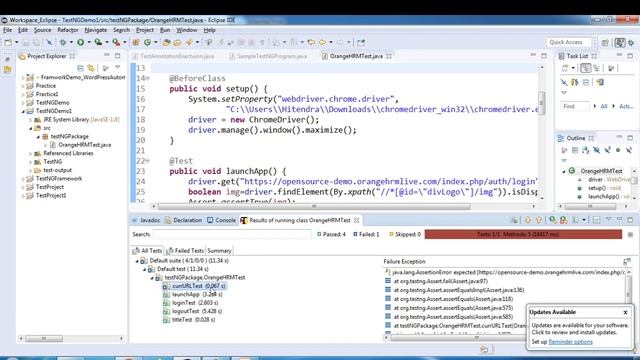The width and height of the screenshot is (640, 360).
Task: Click the Find field in Task List
Action: click(x=575, y=106)
